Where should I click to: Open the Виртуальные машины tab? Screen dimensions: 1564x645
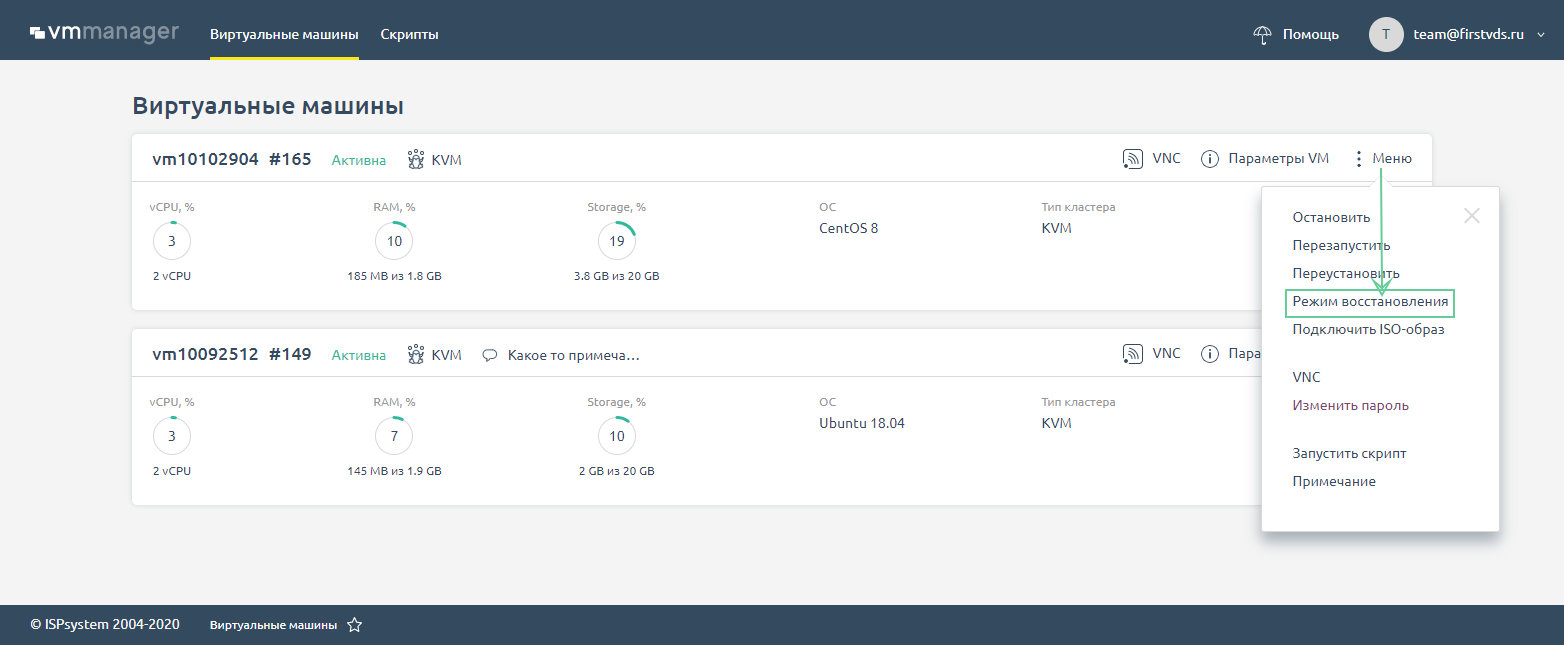tap(284, 34)
